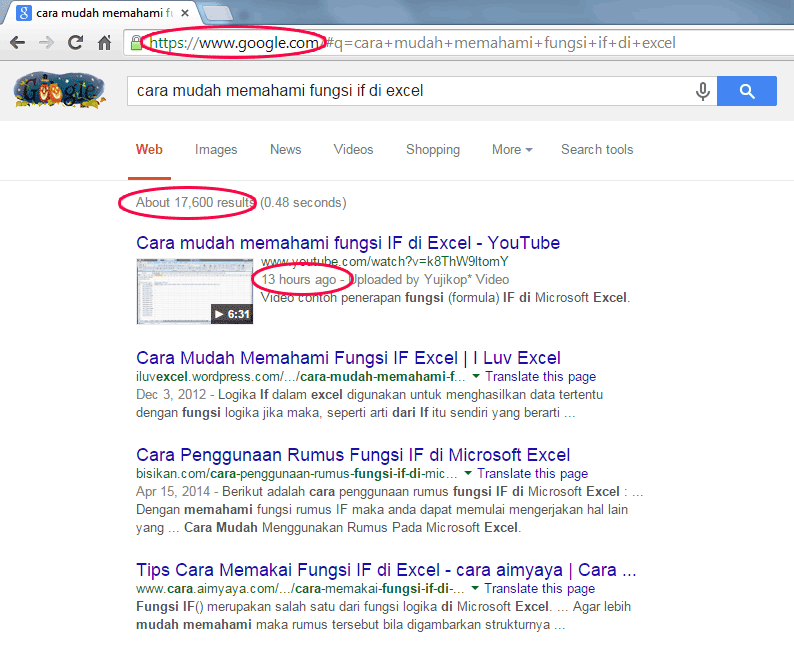Click the 'Dec 3, 2012' snippet date
This screenshot has width=794, height=660.
171,395
